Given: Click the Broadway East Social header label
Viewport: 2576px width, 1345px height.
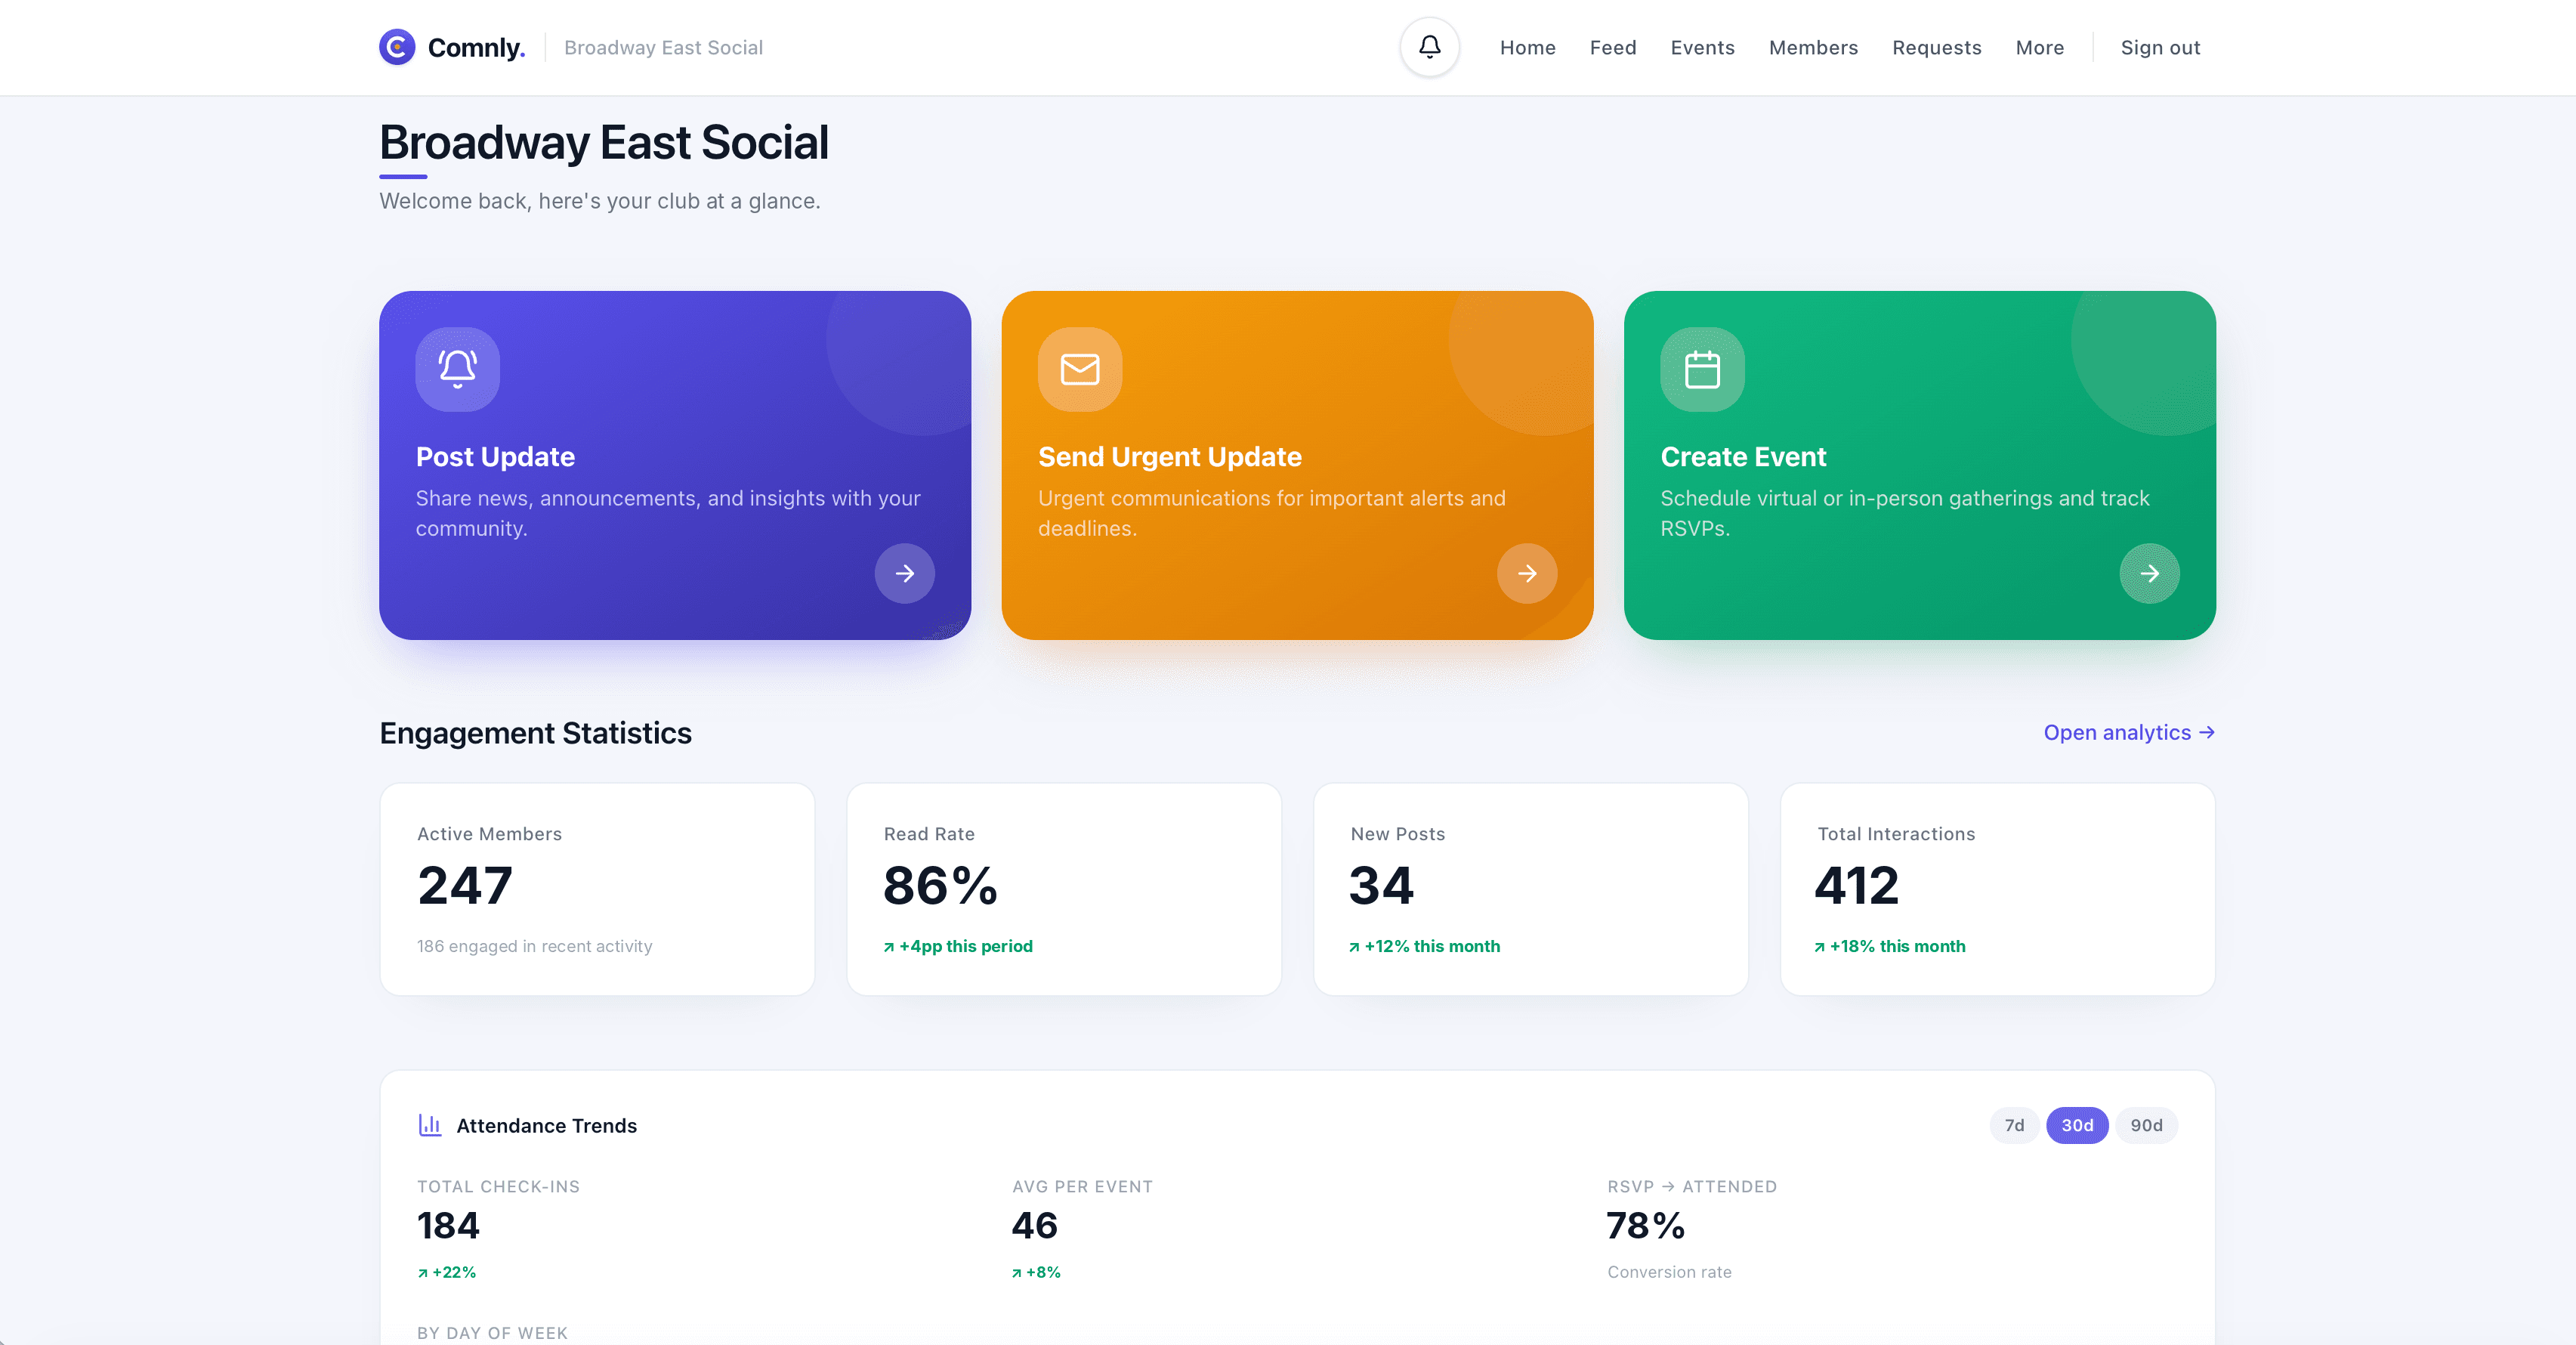Looking at the screenshot, I should (x=663, y=47).
